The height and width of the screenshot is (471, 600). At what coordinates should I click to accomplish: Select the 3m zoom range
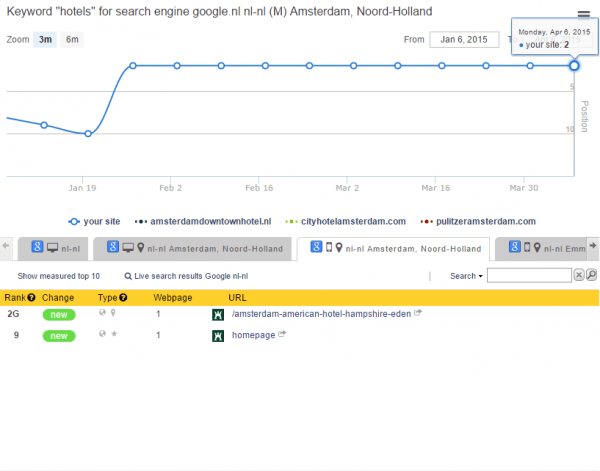point(45,40)
